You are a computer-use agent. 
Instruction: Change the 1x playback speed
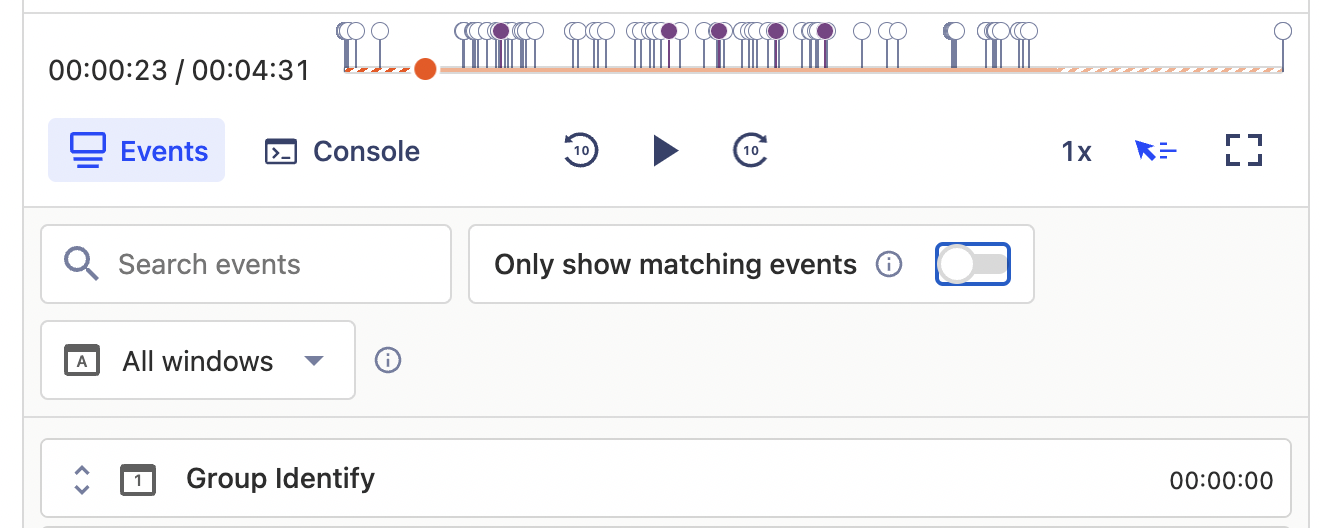point(1076,152)
